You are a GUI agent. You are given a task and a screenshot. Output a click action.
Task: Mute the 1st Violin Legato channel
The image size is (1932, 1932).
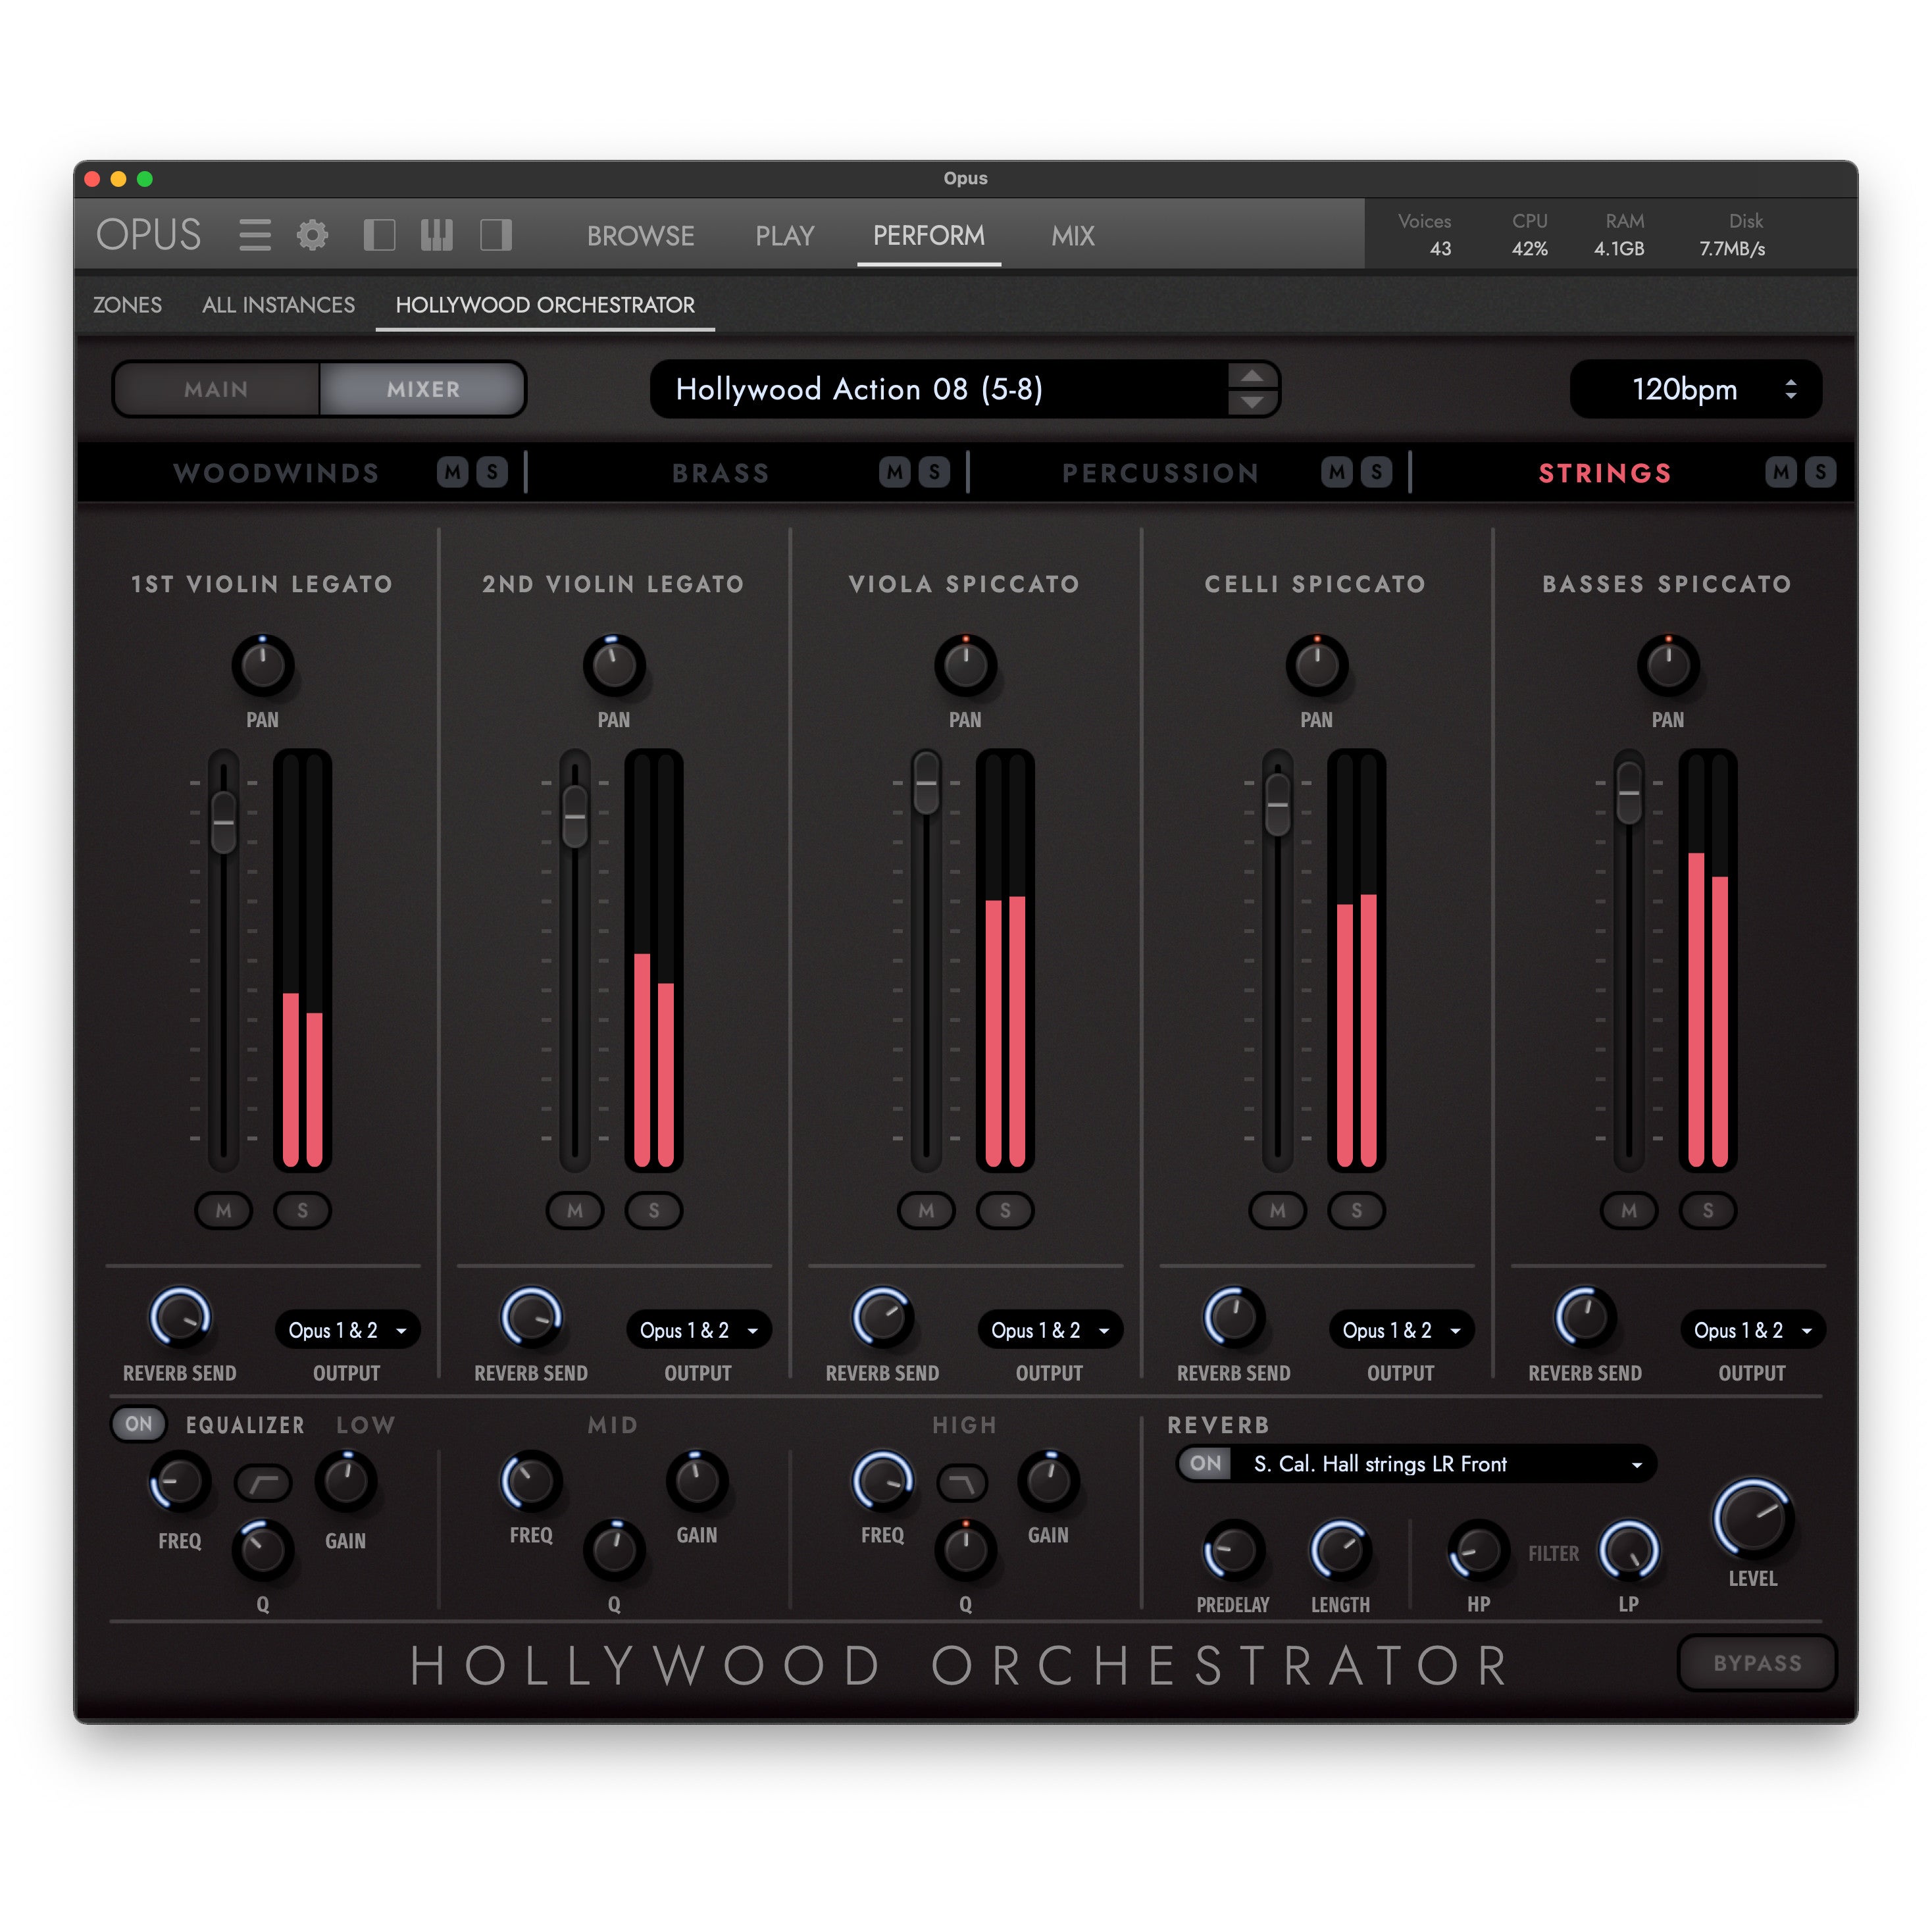pos(224,1210)
